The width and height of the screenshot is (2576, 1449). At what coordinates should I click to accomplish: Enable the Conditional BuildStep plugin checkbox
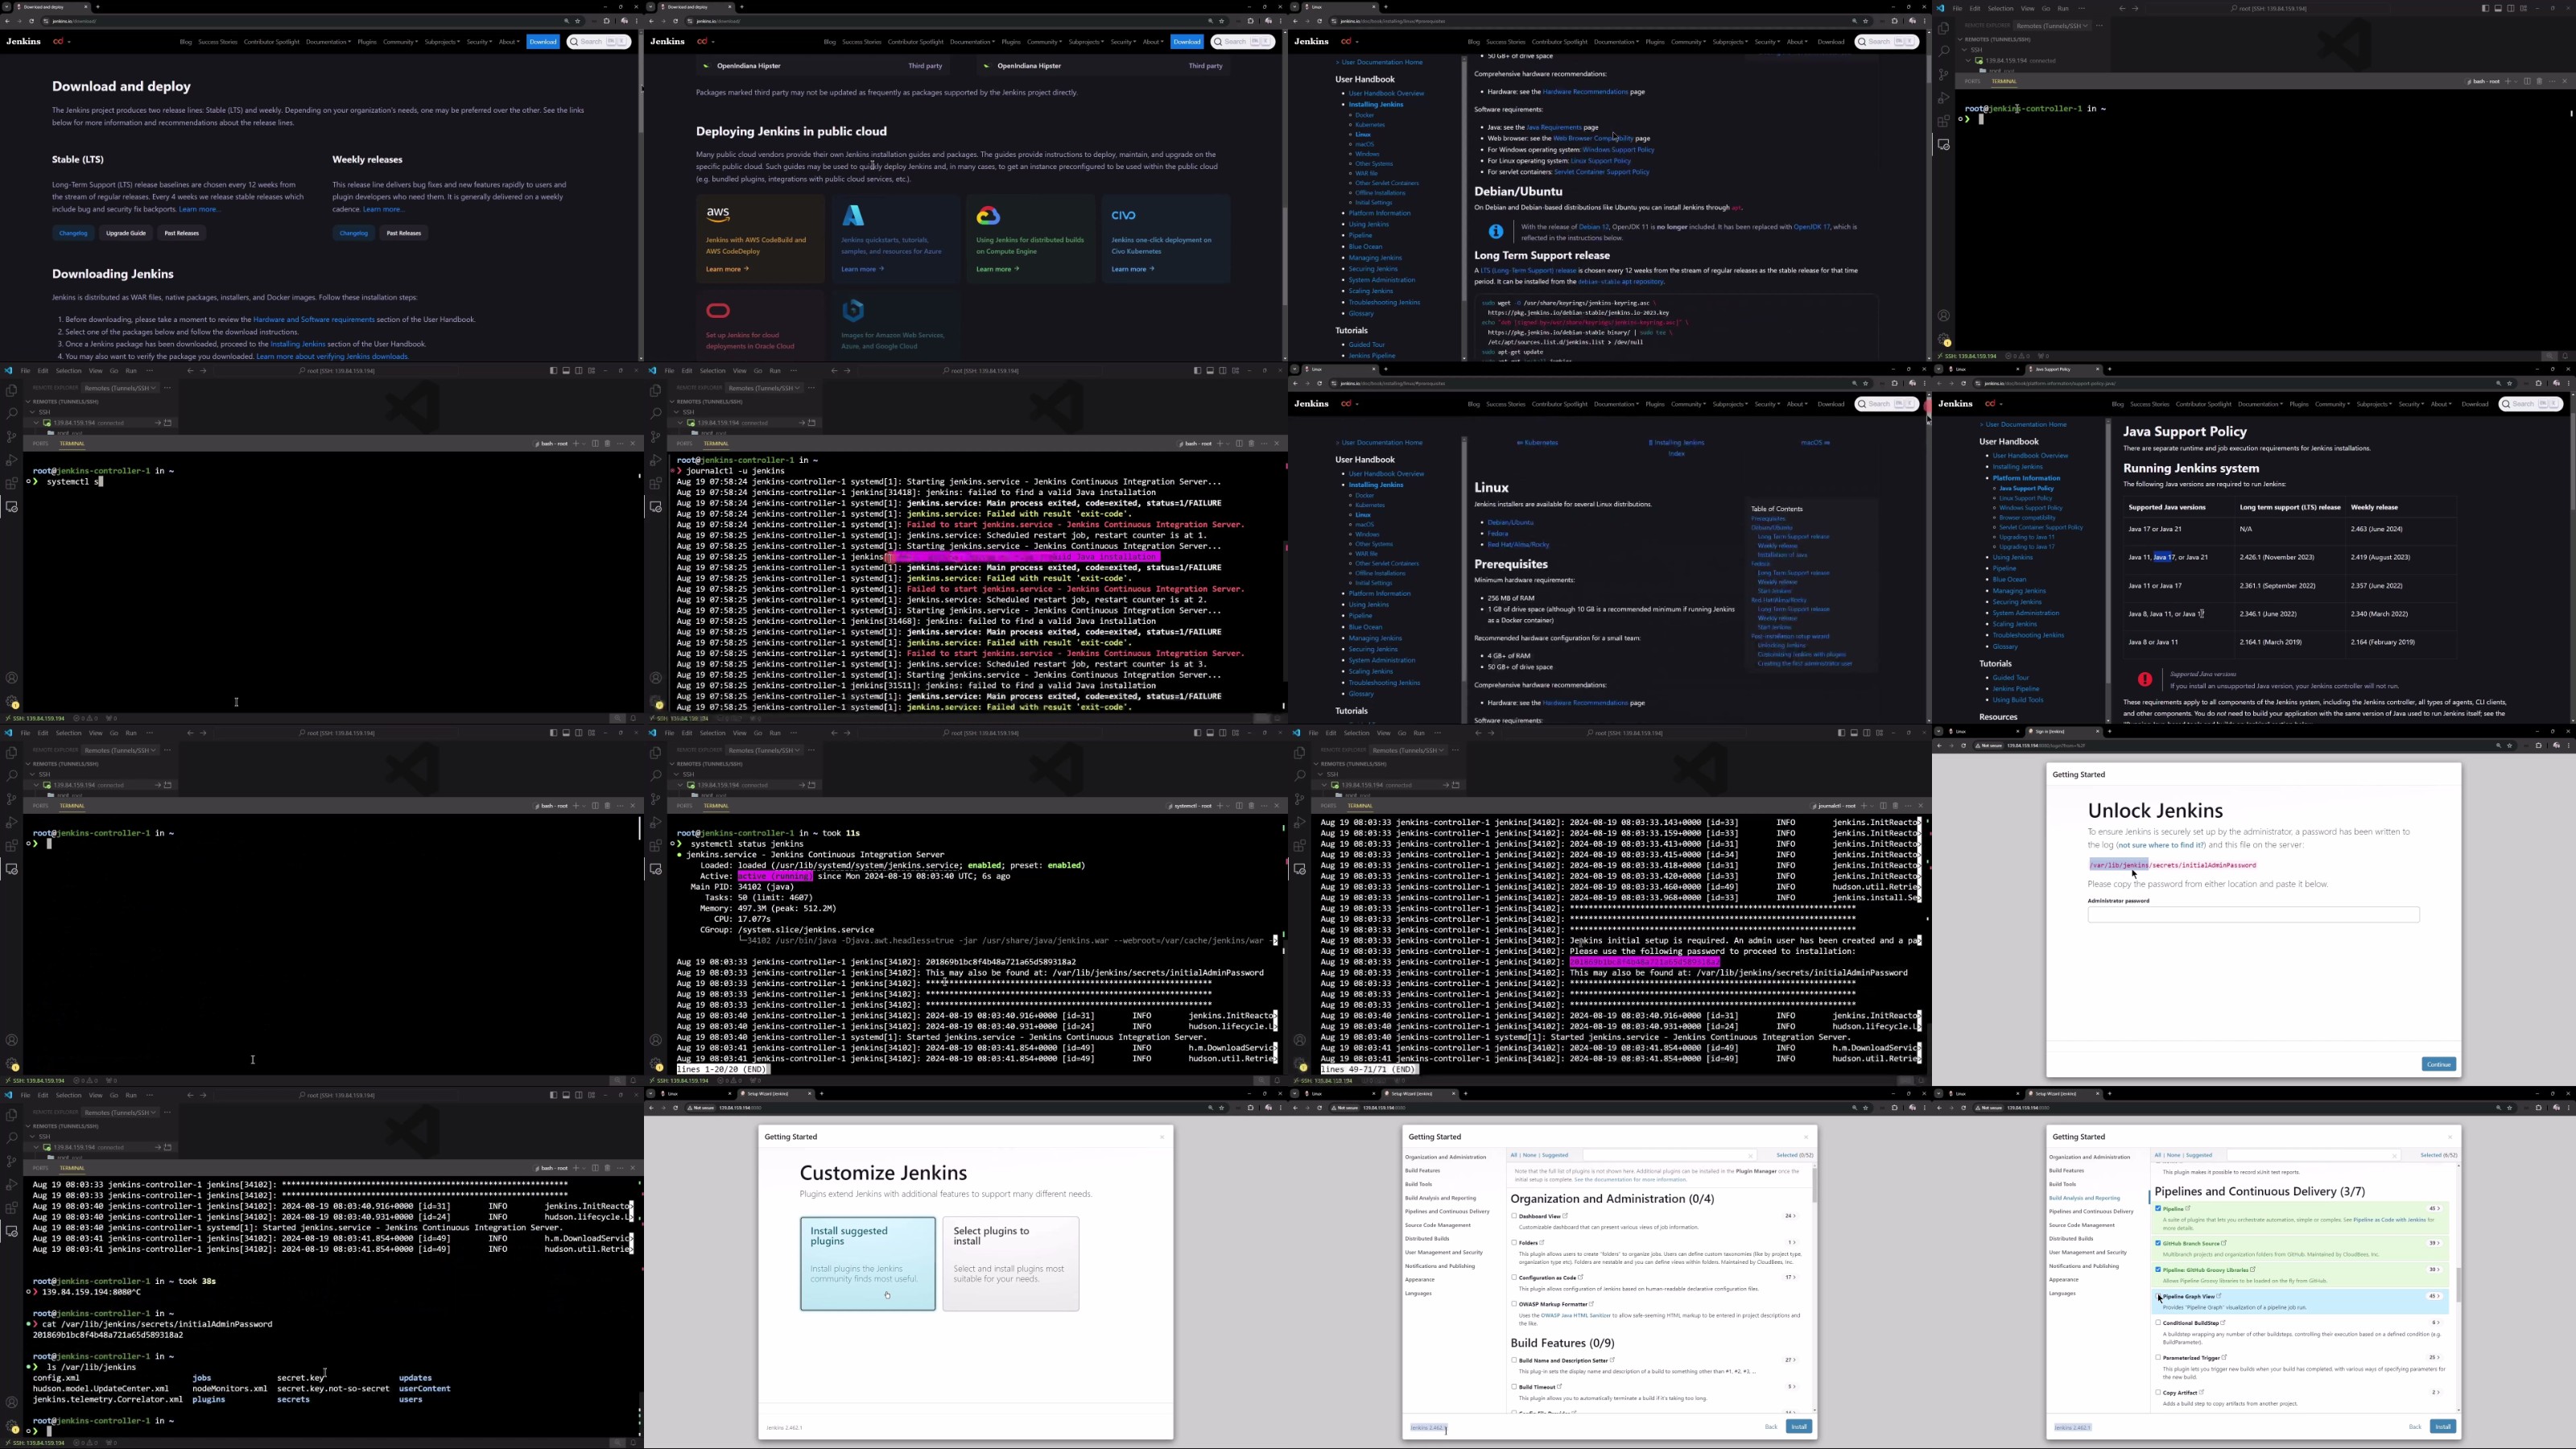(2158, 1323)
